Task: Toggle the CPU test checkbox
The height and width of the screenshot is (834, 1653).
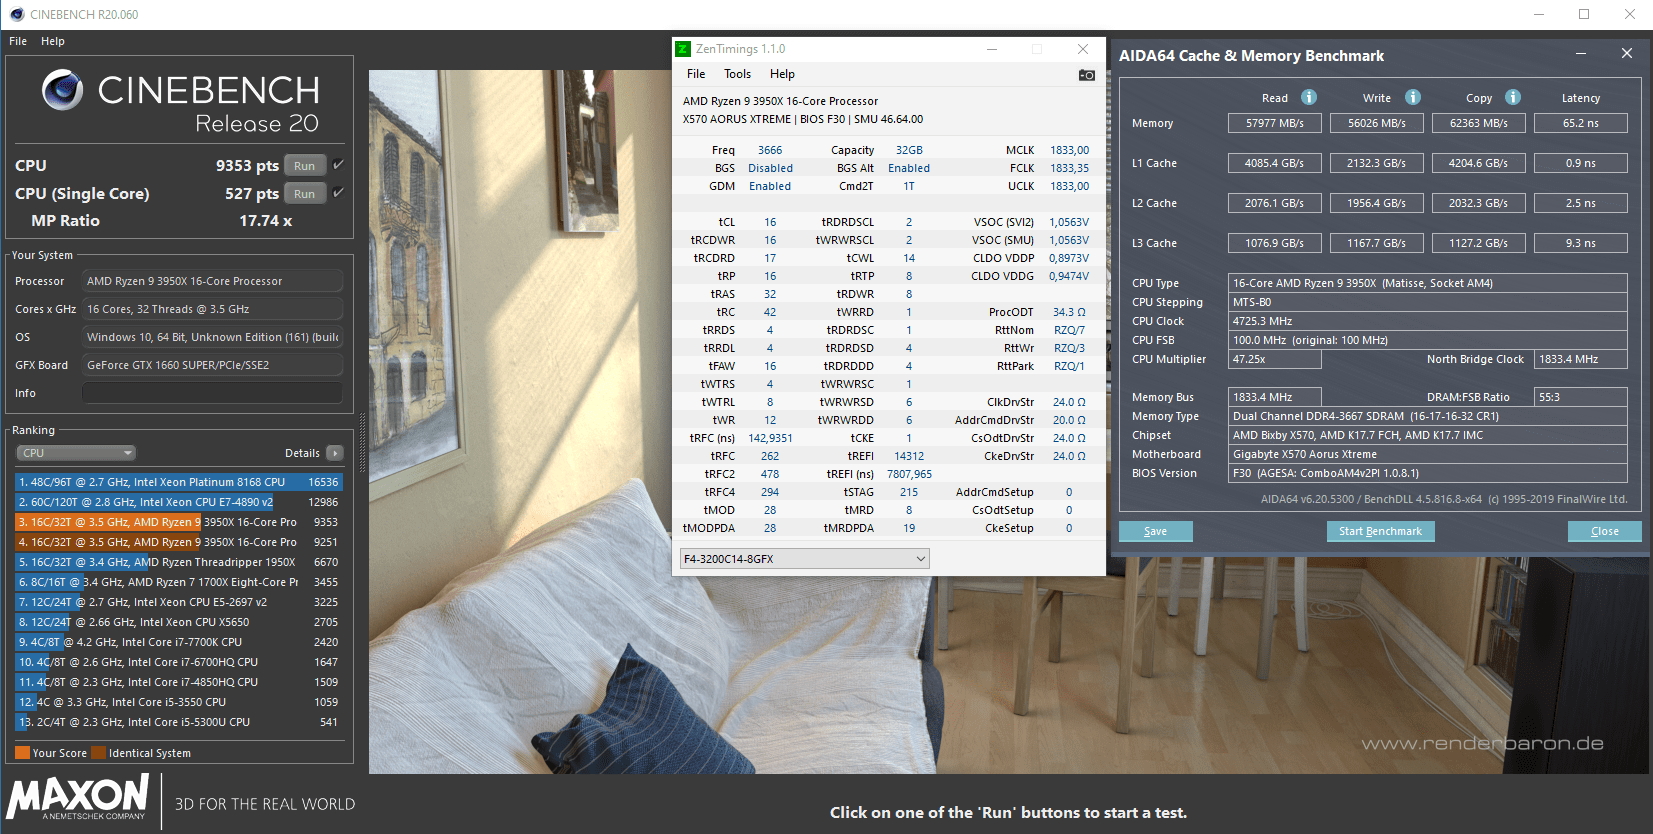Action: (338, 165)
